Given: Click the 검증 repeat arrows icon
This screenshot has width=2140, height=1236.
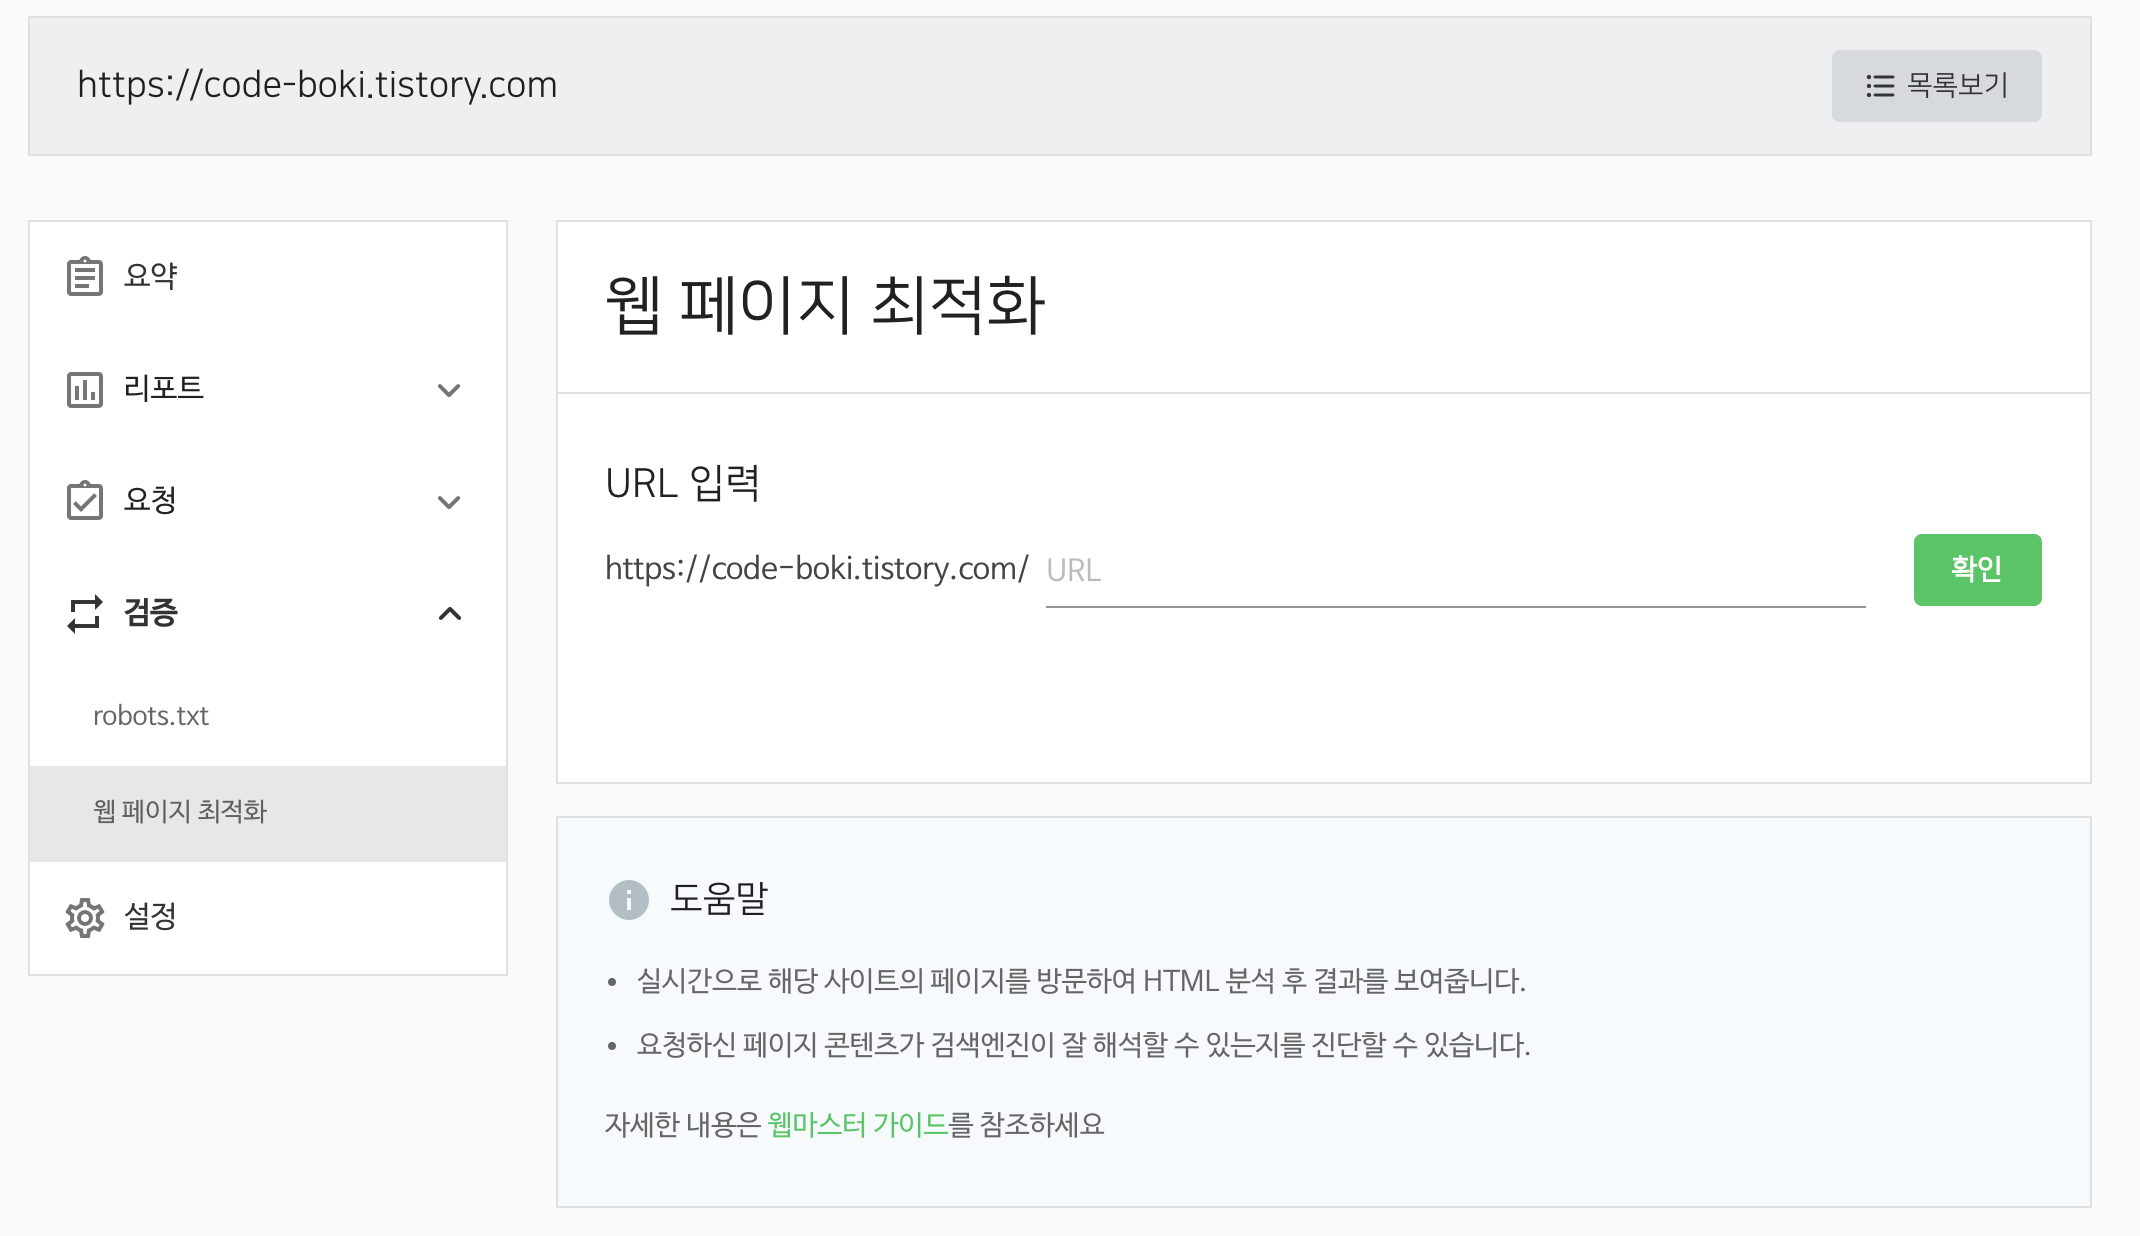Looking at the screenshot, I should (85, 613).
